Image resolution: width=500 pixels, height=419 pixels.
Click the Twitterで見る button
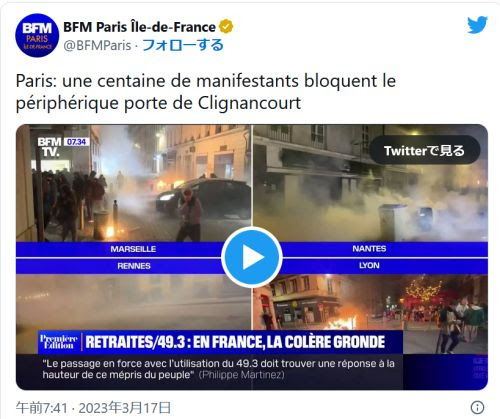pyautogui.click(x=424, y=150)
